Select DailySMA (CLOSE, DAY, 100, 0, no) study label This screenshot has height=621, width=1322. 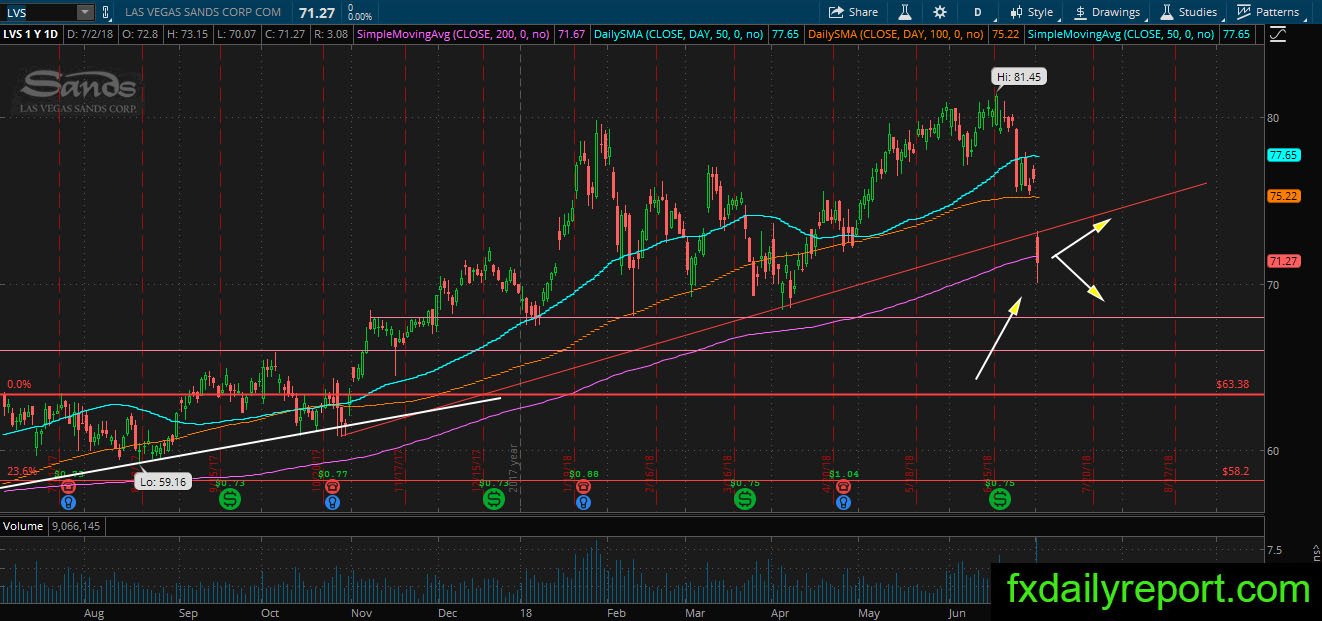[x=896, y=34]
